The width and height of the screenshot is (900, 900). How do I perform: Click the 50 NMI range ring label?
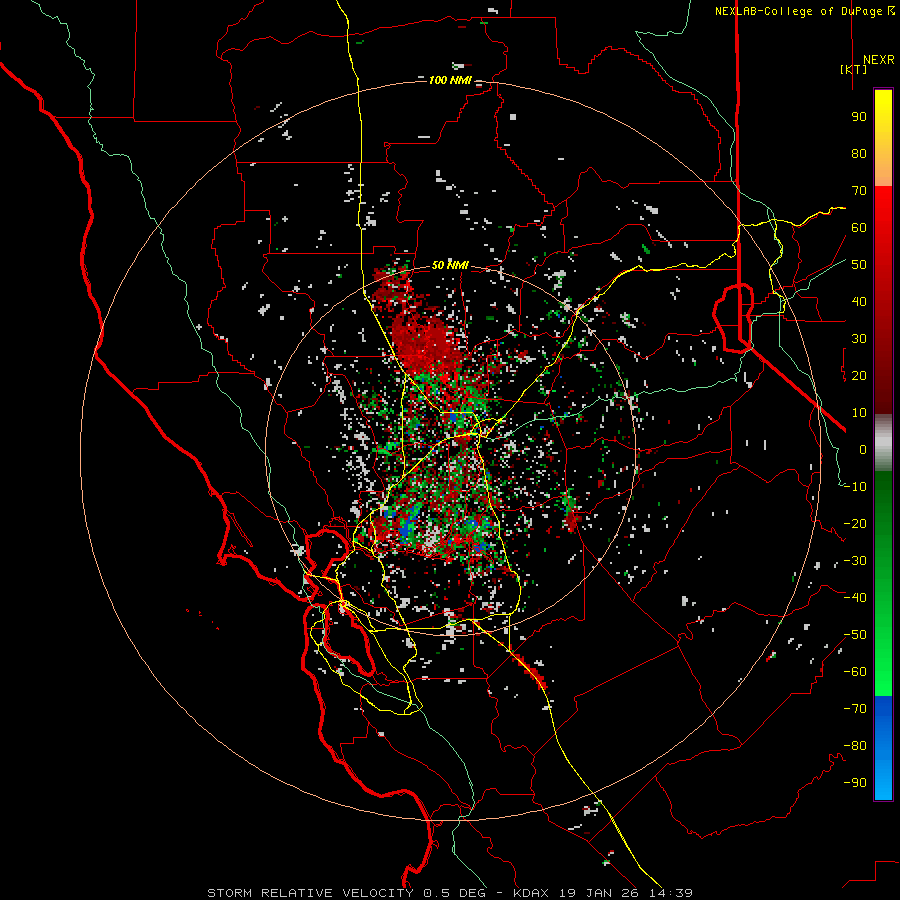click(450, 265)
